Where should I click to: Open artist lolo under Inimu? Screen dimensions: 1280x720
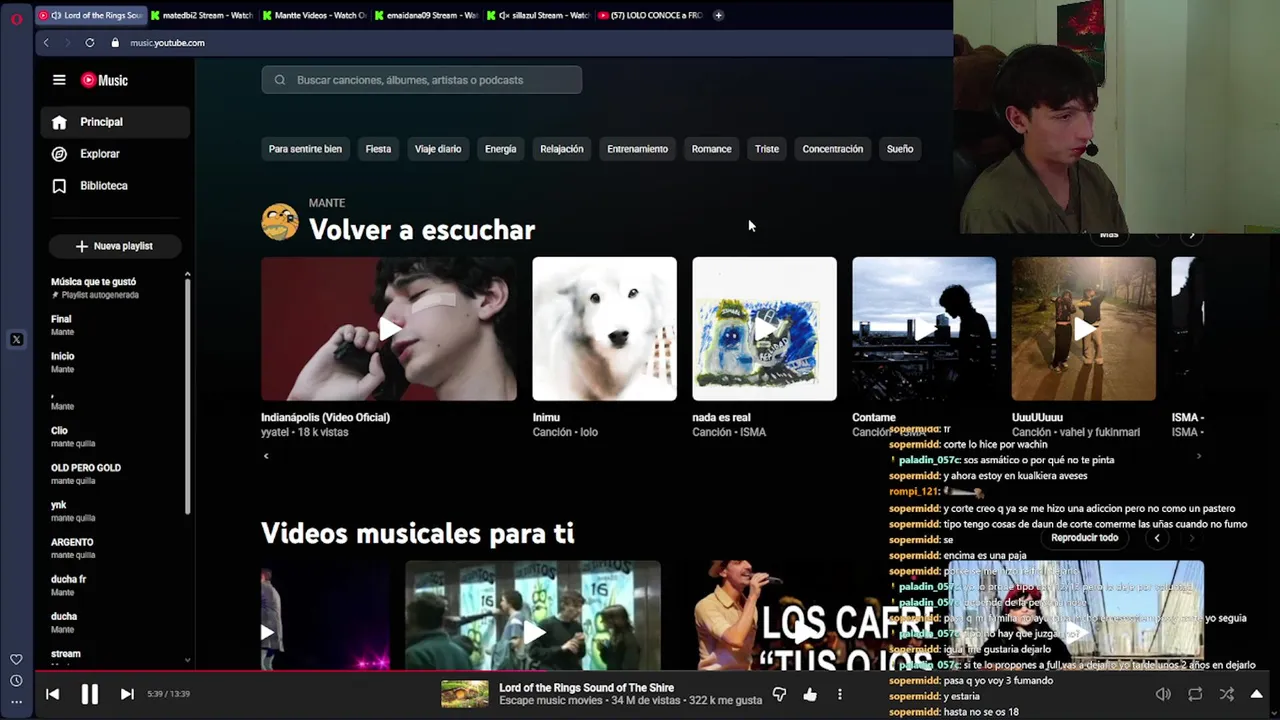589,432
